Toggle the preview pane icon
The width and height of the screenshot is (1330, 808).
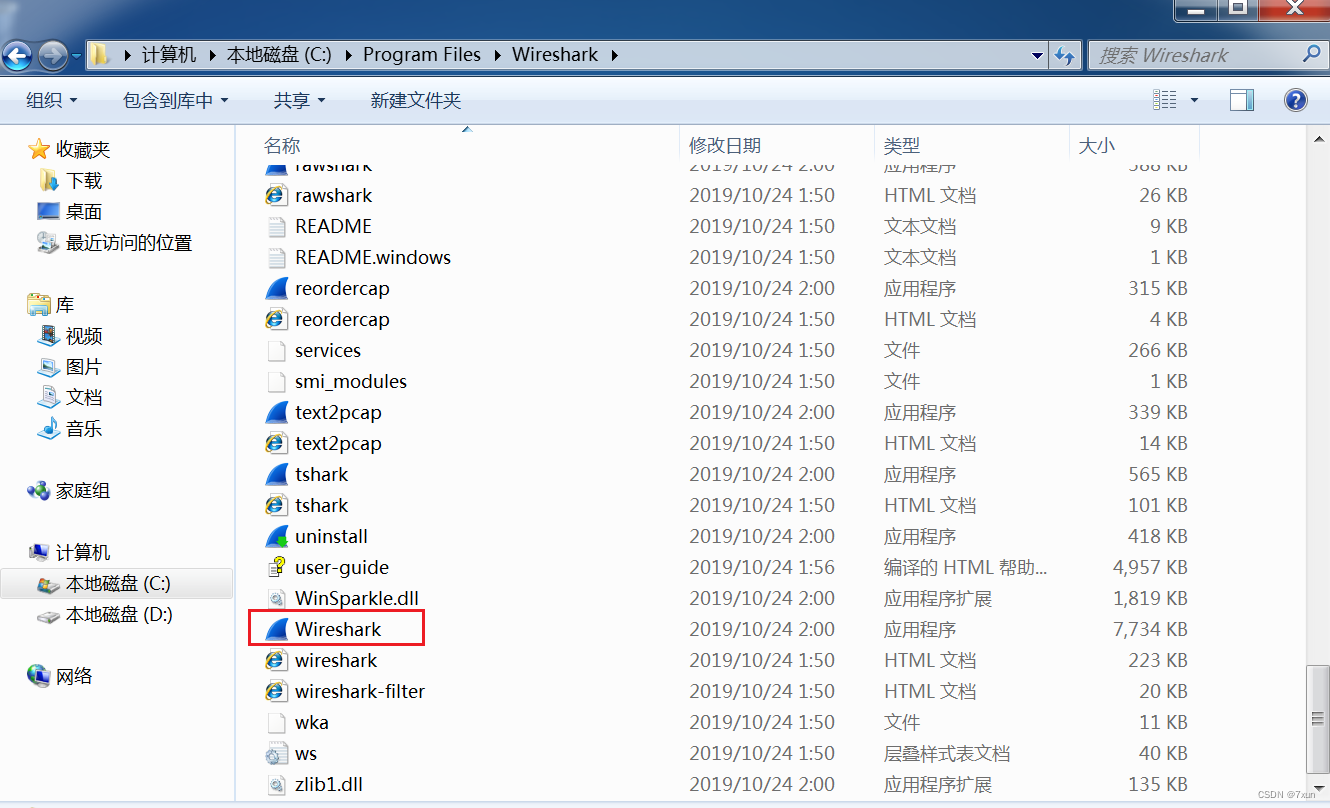(1242, 100)
